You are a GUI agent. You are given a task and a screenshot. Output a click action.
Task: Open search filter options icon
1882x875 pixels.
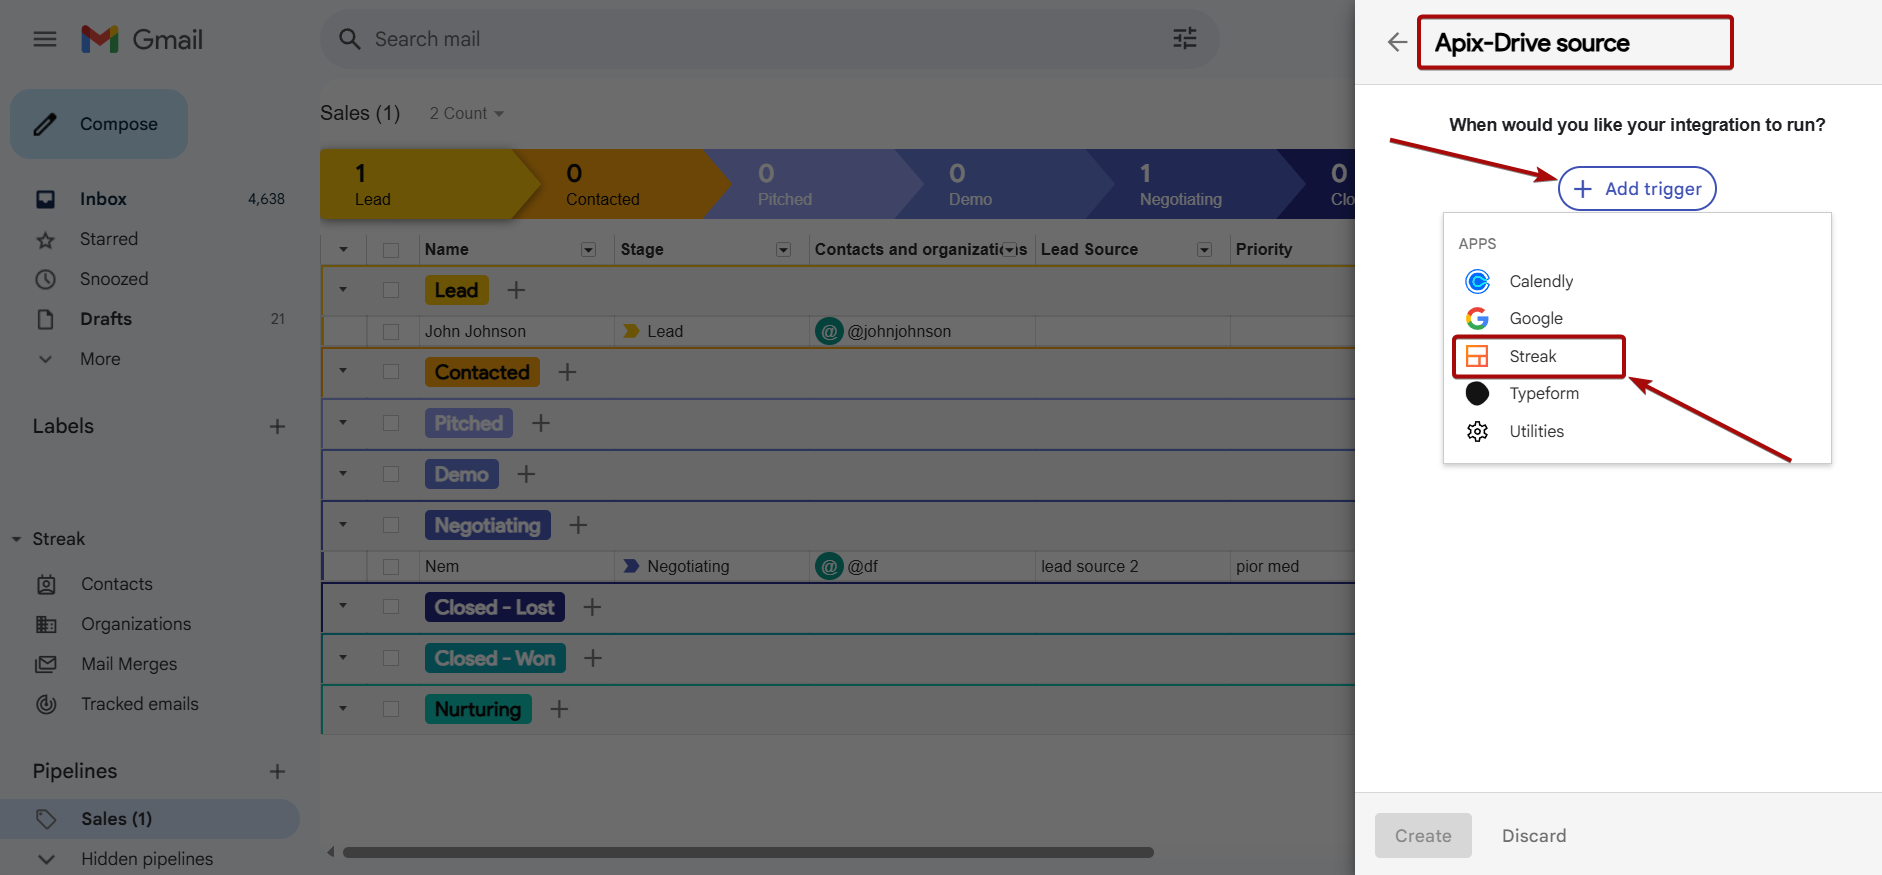tap(1185, 39)
